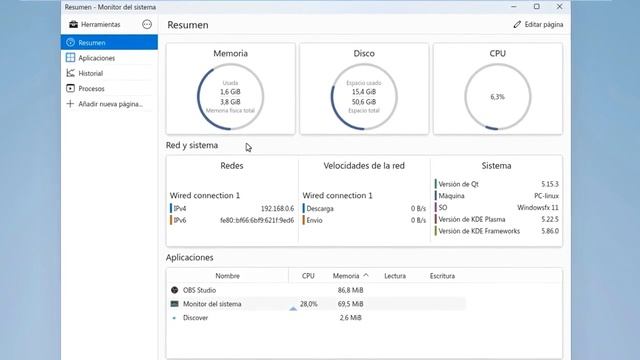Viewport: 640px width, 360px height.
Task: Click the 86,8 MiB memory value
Action: (350, 290)
